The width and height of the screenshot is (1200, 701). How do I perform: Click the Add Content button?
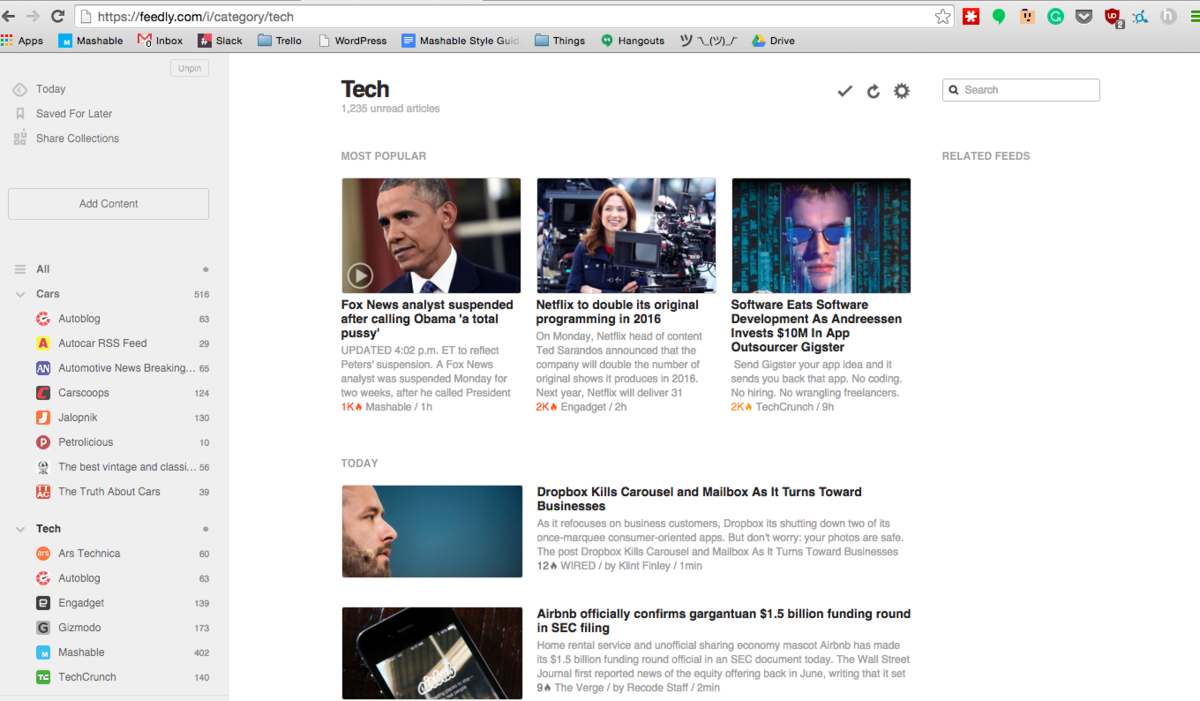[108, 204]
